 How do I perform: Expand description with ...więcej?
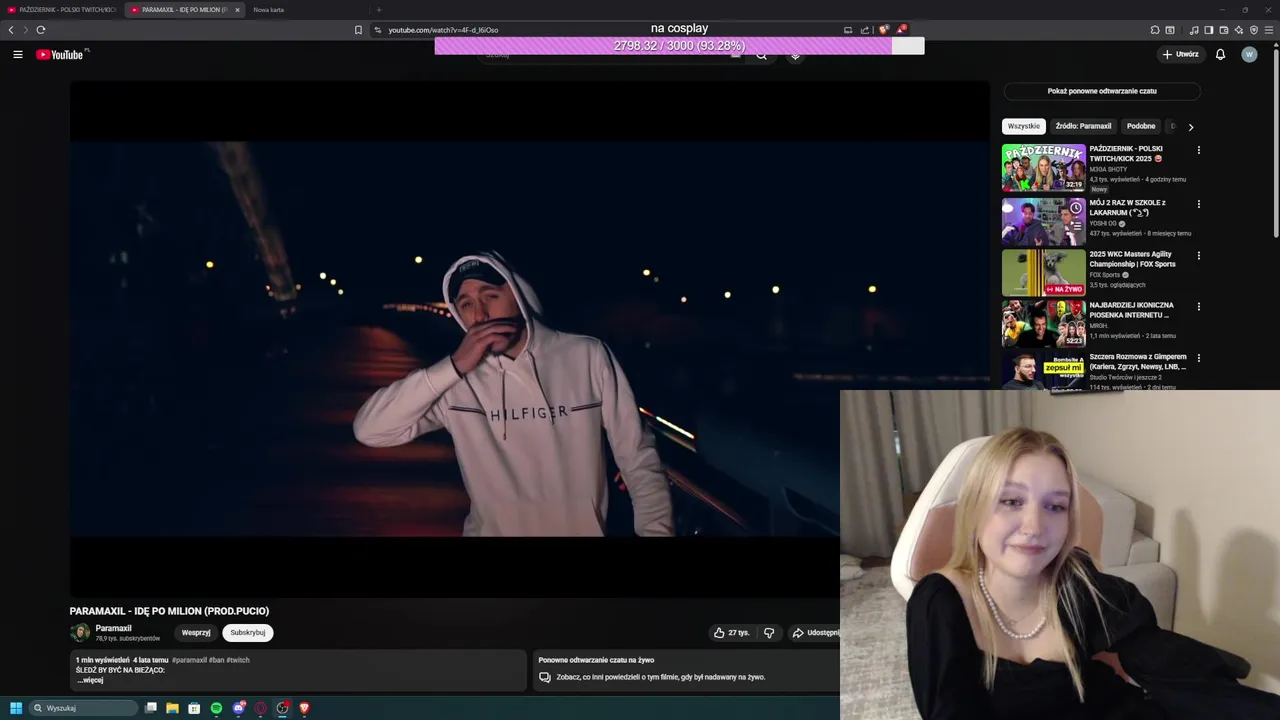click(x=90, y=680)
